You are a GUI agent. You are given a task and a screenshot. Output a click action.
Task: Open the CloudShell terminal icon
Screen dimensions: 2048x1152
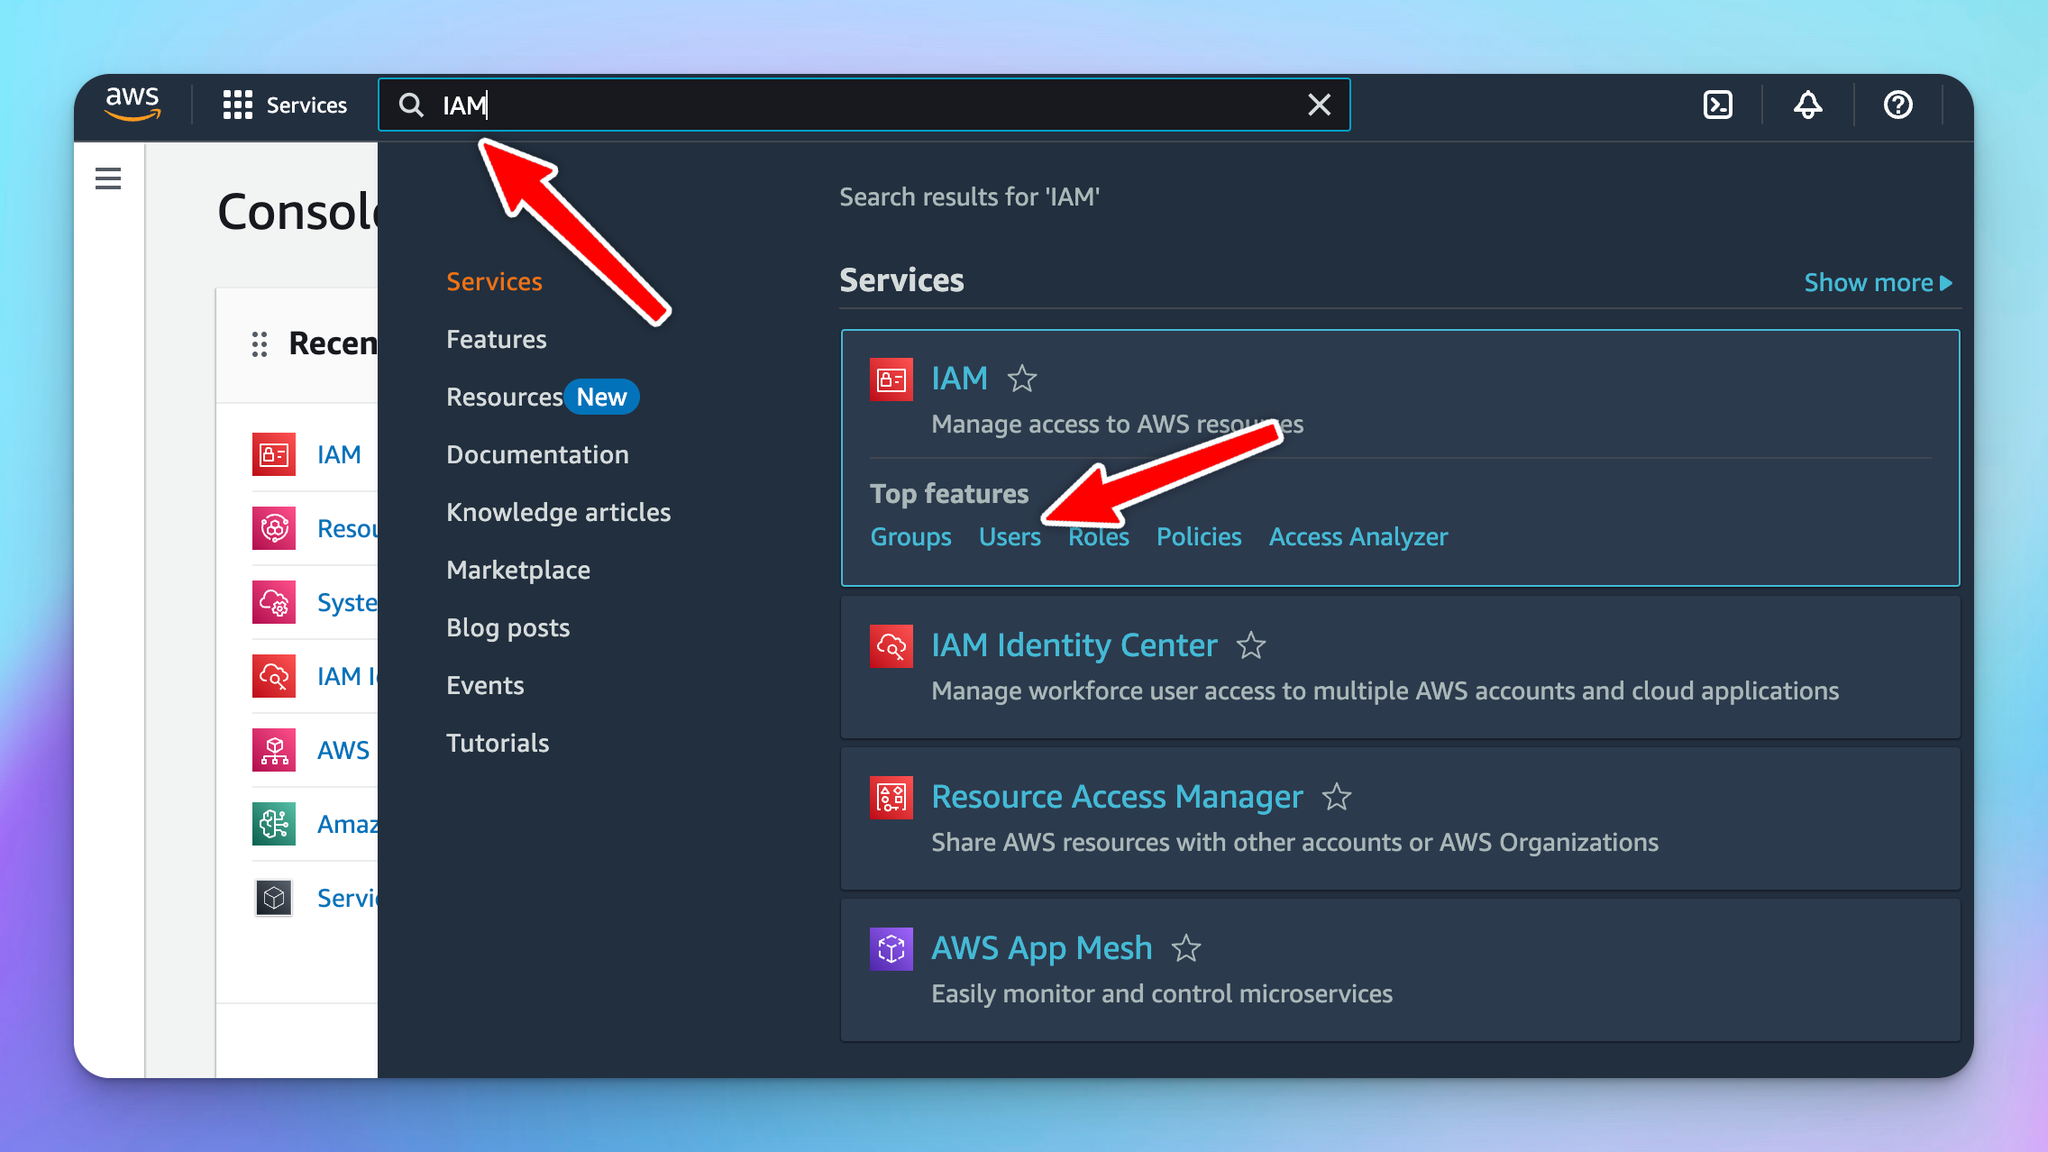coord(1717,105)
